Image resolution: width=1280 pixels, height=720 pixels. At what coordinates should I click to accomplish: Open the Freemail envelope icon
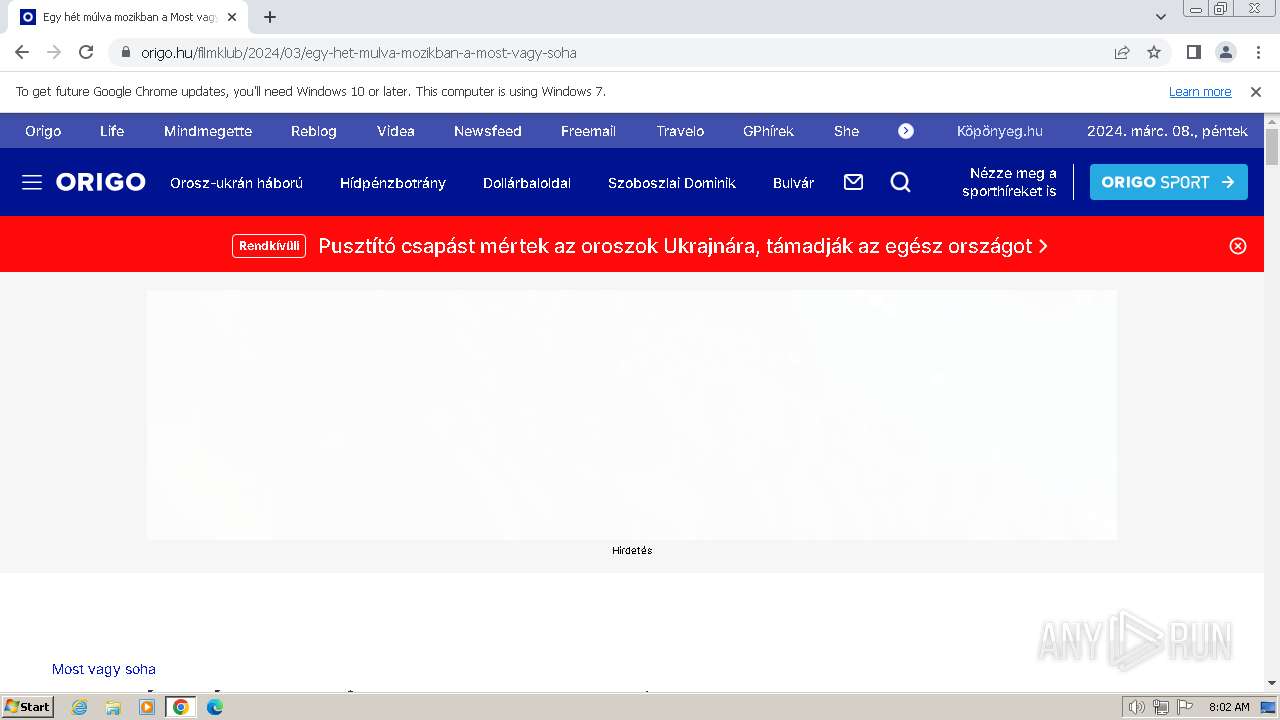(x=853, y=182)
